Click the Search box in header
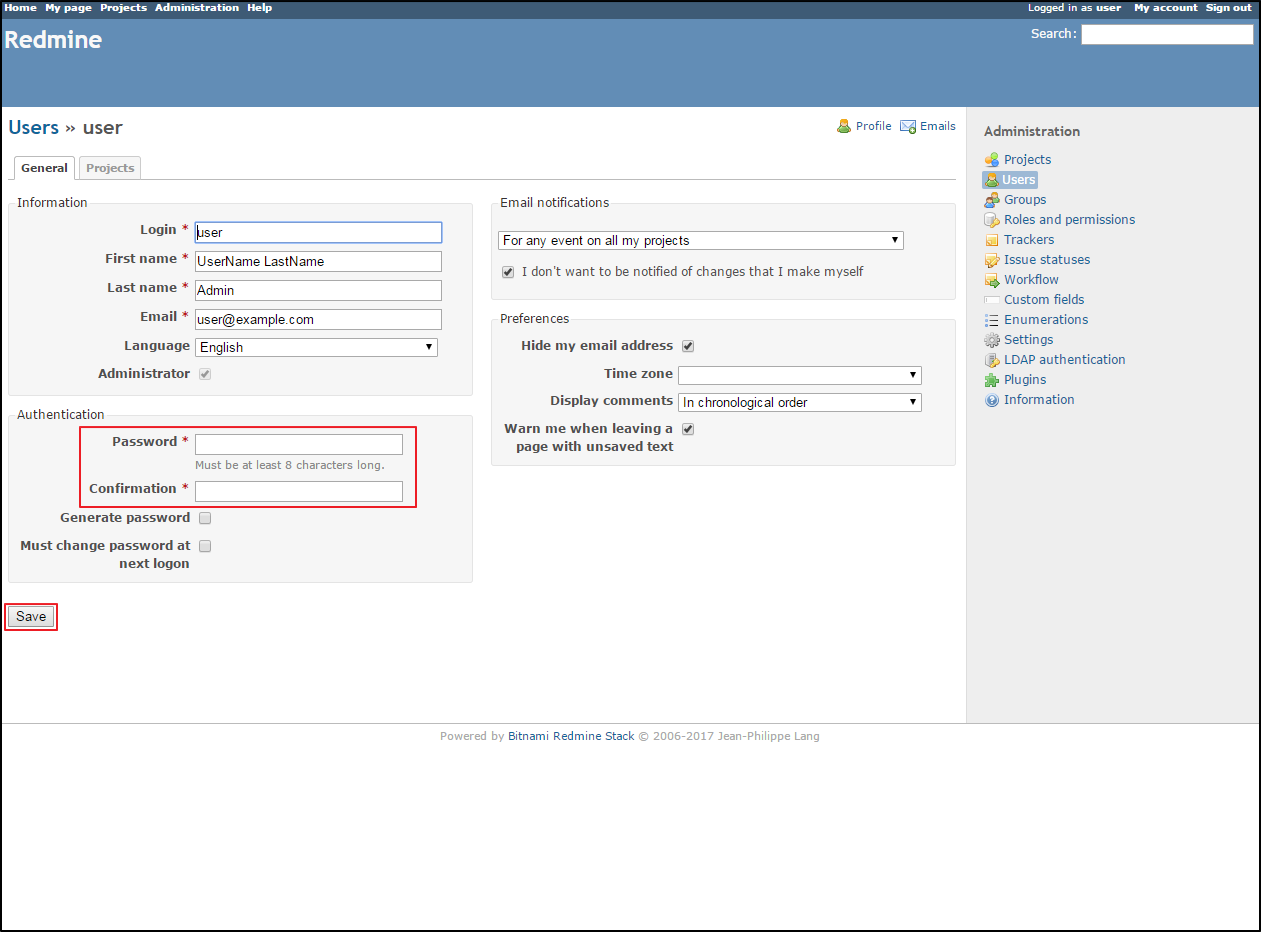 tap(1167, 34)
